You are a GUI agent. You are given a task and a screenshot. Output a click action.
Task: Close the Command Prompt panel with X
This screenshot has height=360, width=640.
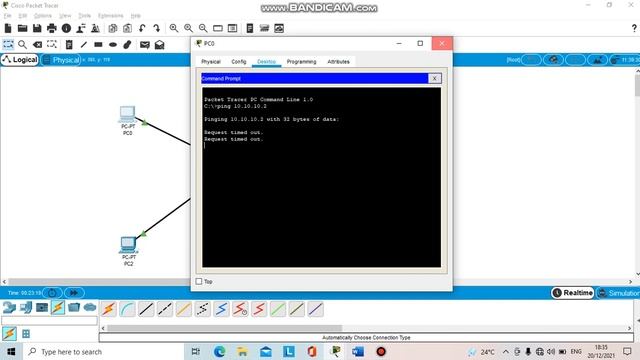435,78
